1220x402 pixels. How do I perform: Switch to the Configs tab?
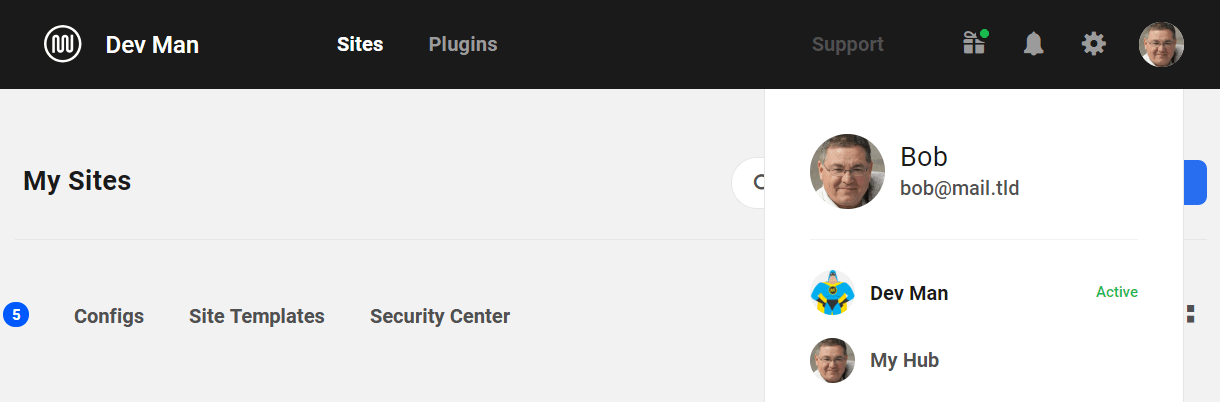[109, 316]
